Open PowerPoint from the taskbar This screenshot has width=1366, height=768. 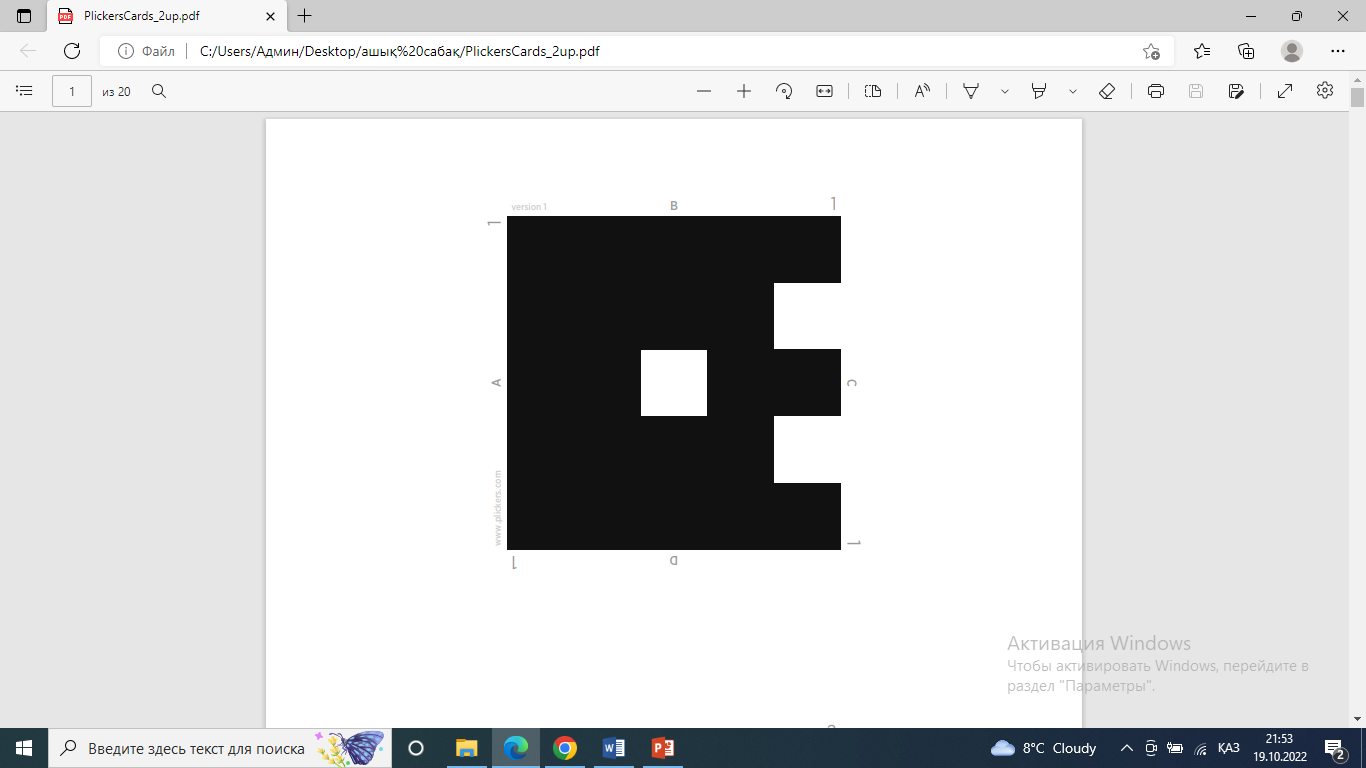[663, 748]
